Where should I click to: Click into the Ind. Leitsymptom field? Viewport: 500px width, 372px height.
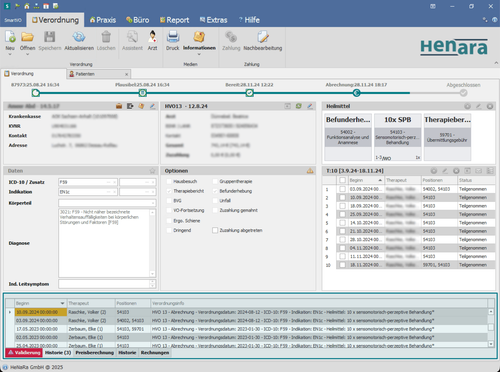(x=104, y=284)
